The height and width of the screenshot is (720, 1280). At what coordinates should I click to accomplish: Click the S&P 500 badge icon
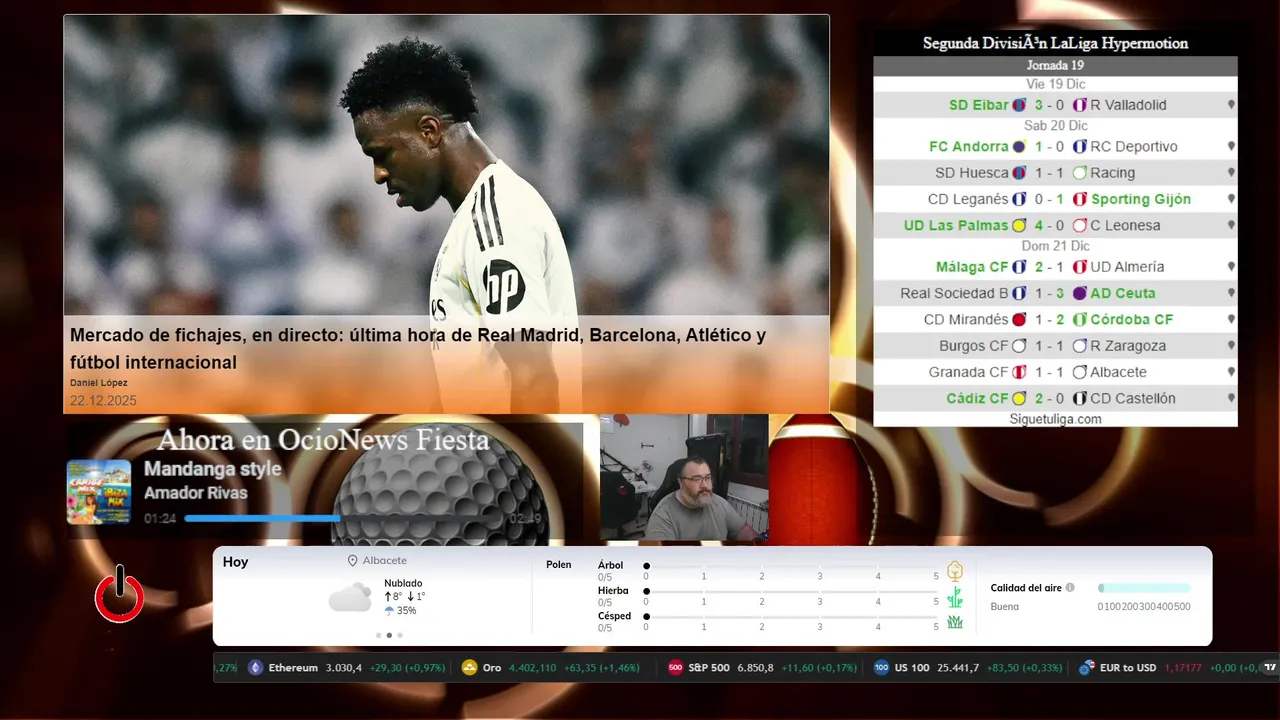(x=675, y=668)
